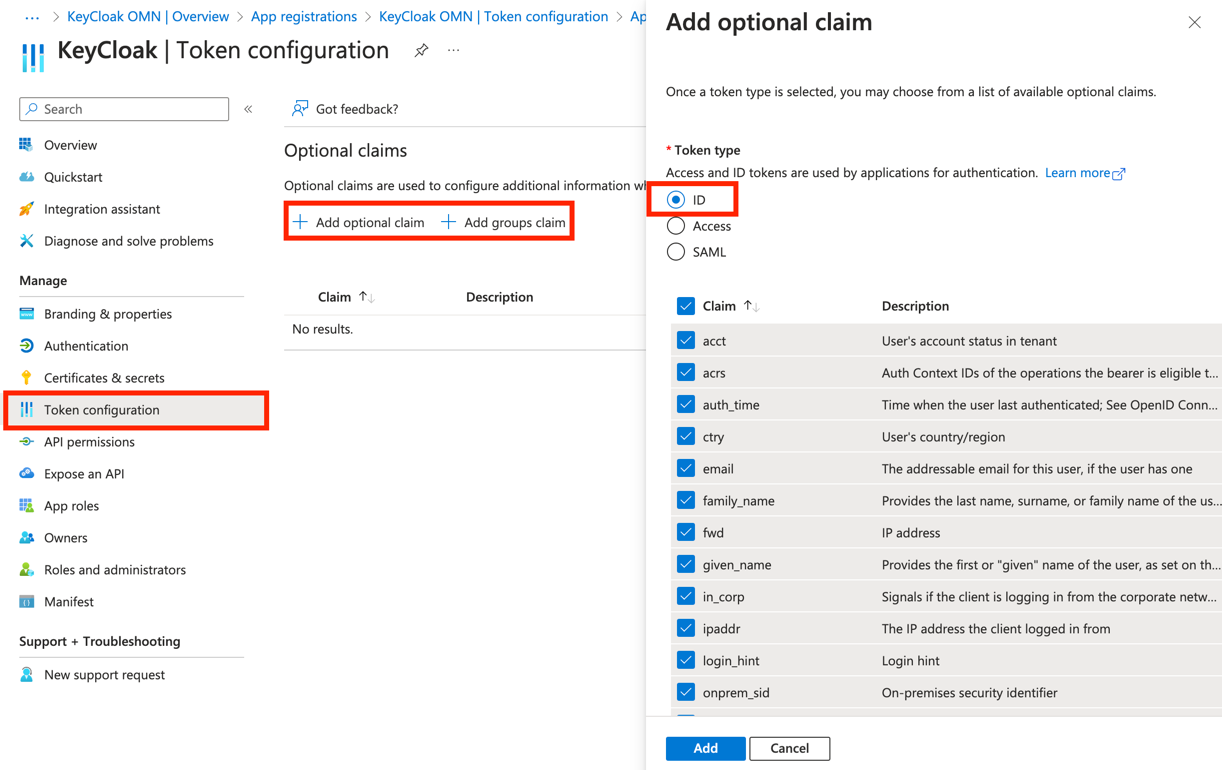Open API permissions in Manage menu
This screenshot has width=1222, height=770.
pos(89,442)
